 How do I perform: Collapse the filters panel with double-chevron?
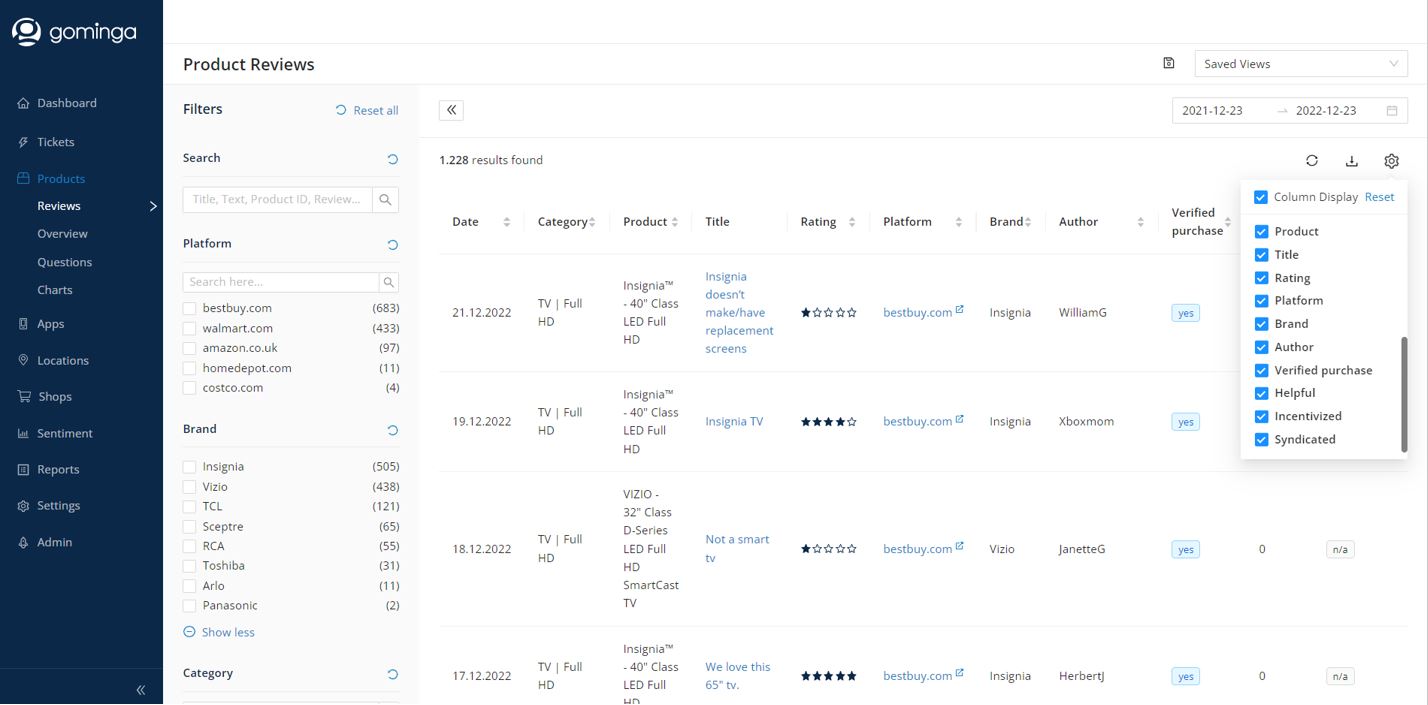[451, 110]
